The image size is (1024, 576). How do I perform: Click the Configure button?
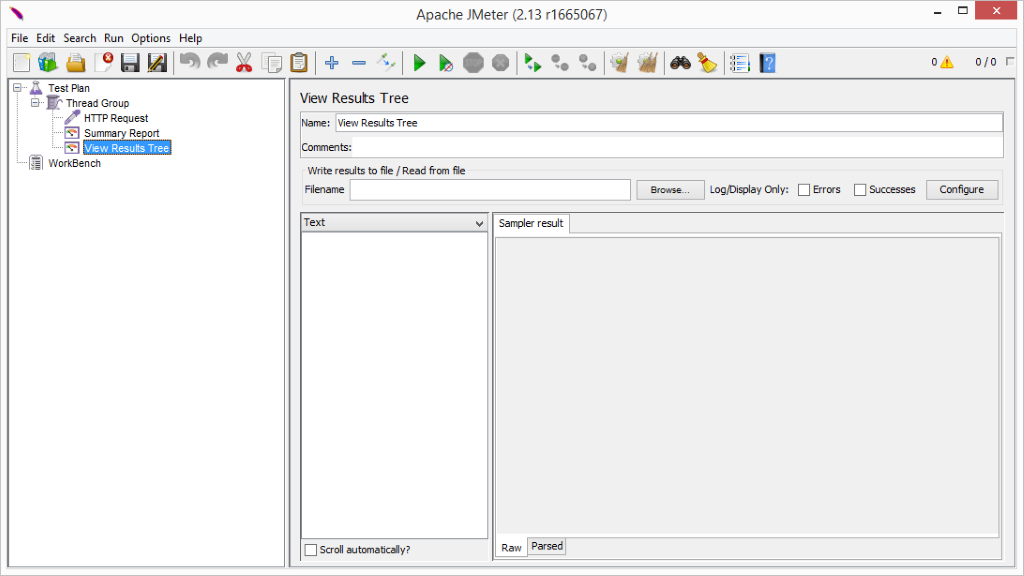pos(961,189)
